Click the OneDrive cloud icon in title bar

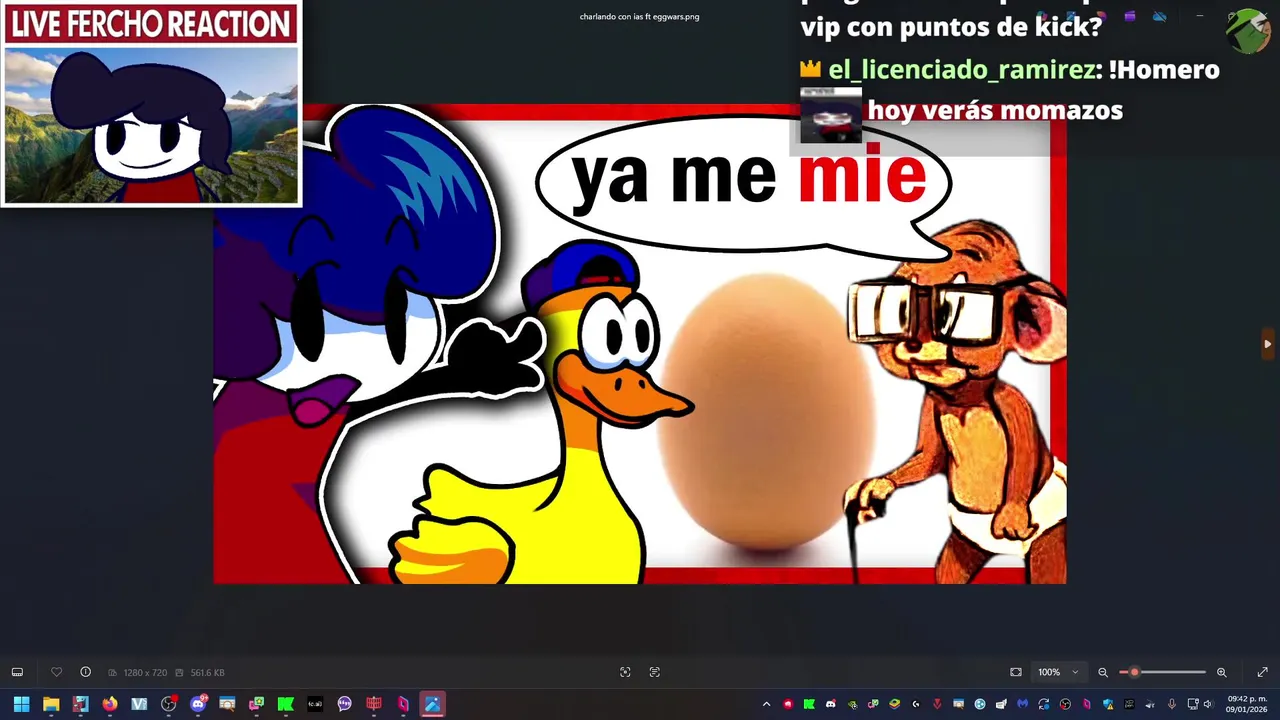(x=1159, y=16)
